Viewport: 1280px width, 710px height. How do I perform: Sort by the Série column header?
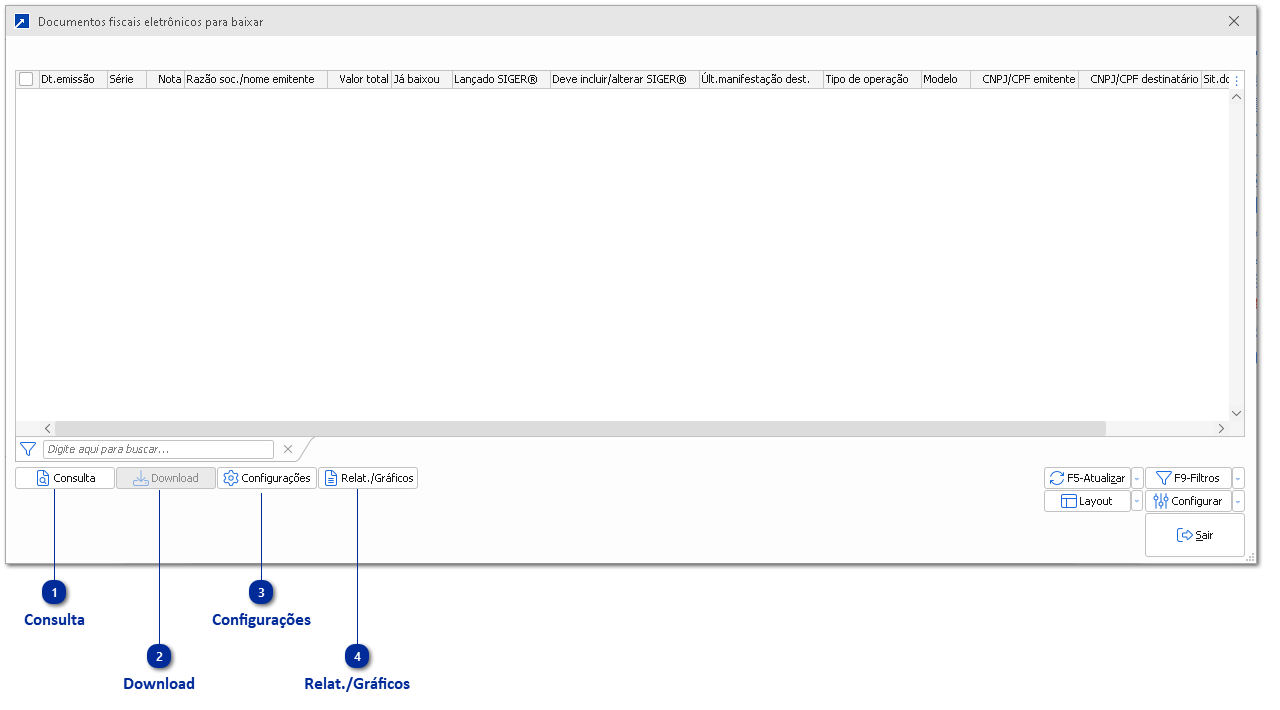(127, 79)
